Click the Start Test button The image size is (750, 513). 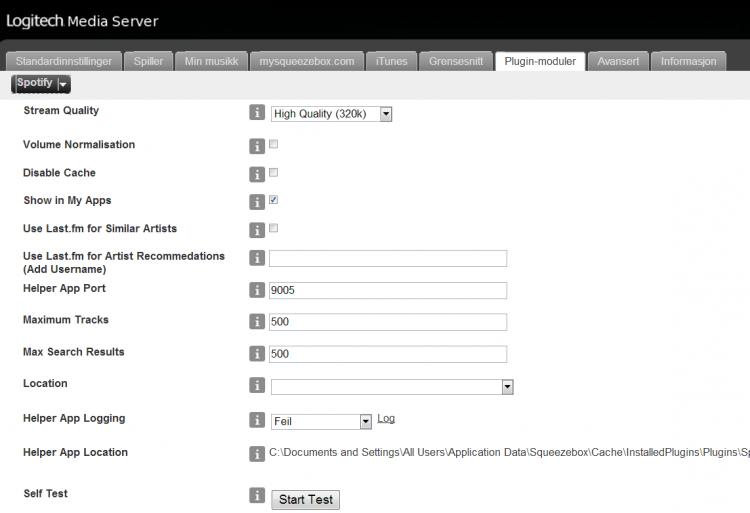pos(306,500)
